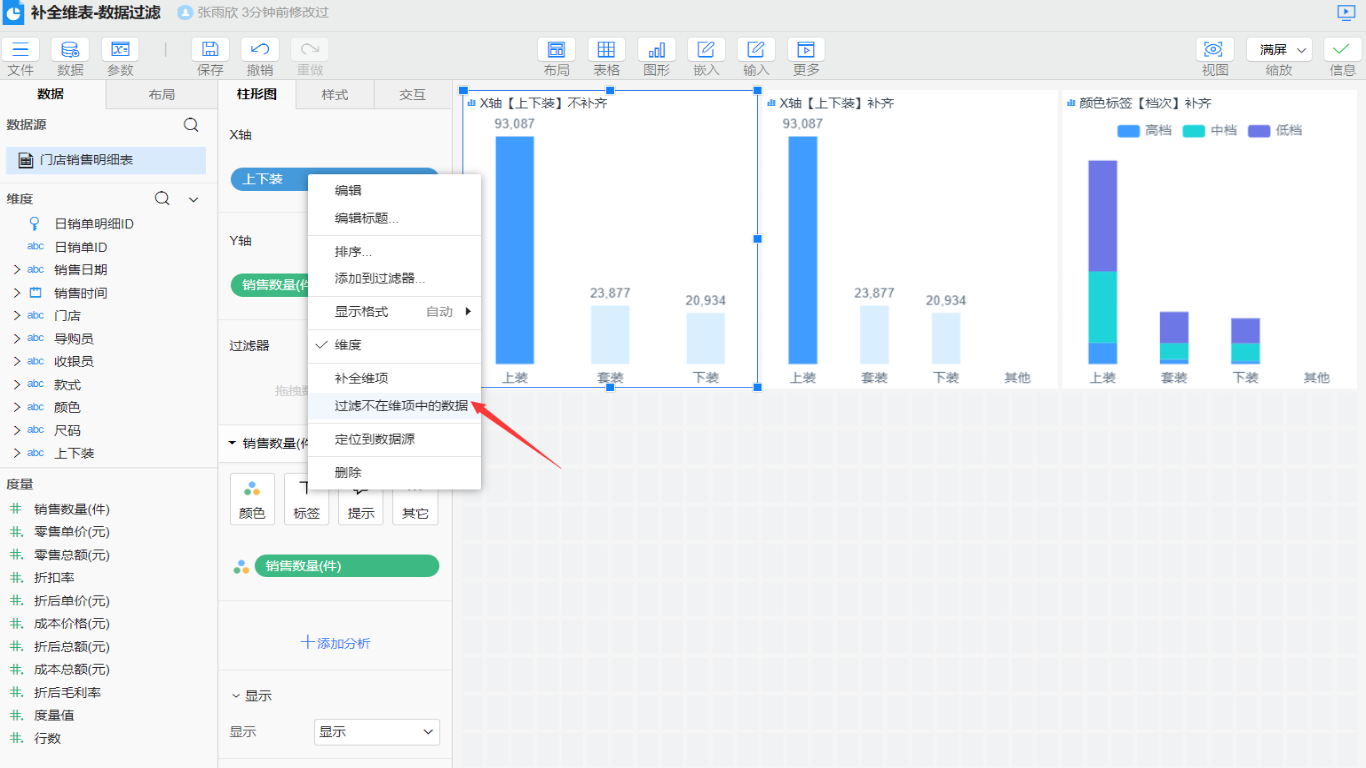Expand the 销售日期 dimension node
The height and width of the screenshot is (768, 1366).
click(16, 270)
